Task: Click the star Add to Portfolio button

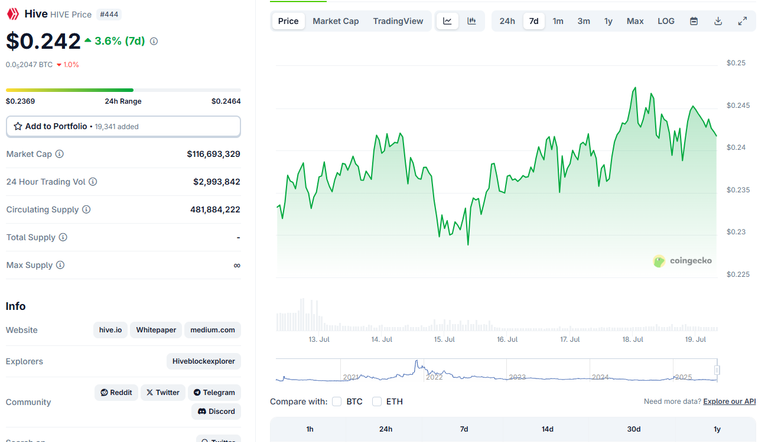Action: 123,126
